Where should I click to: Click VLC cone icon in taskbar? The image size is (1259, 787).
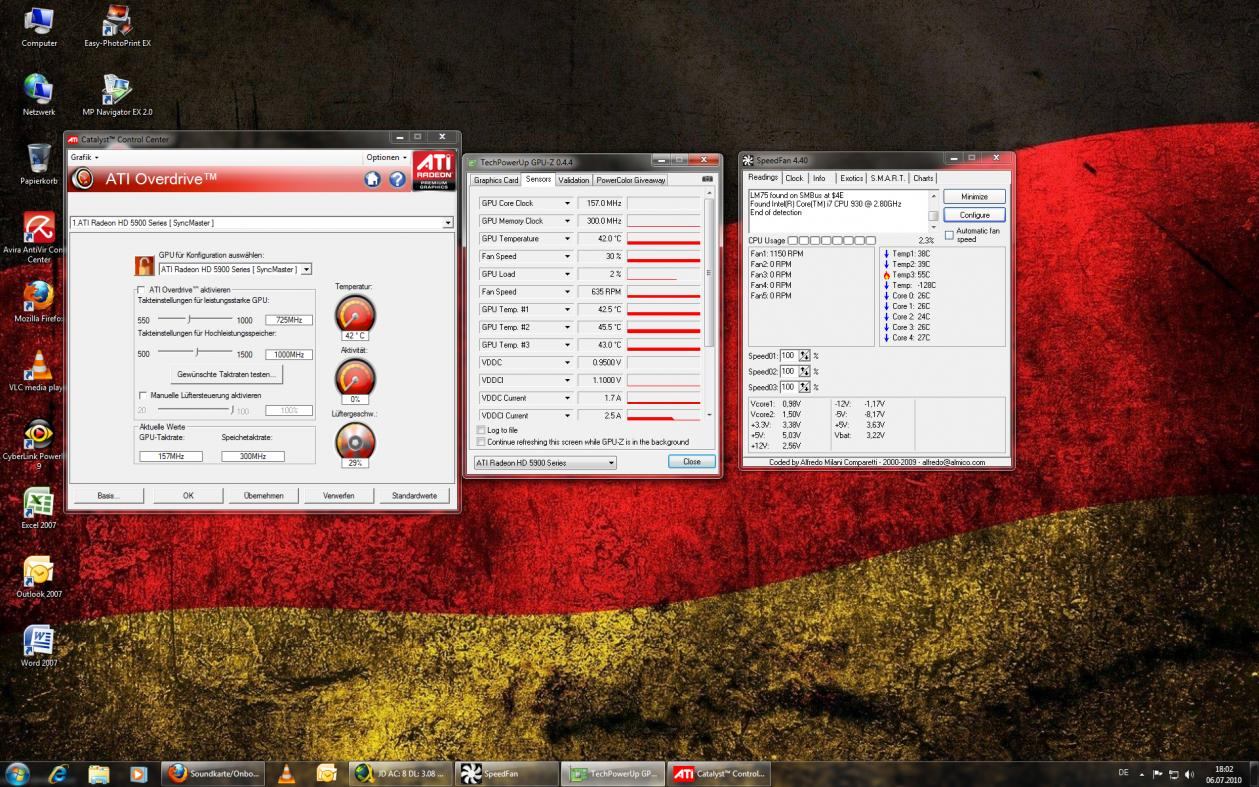pos(286,773)
